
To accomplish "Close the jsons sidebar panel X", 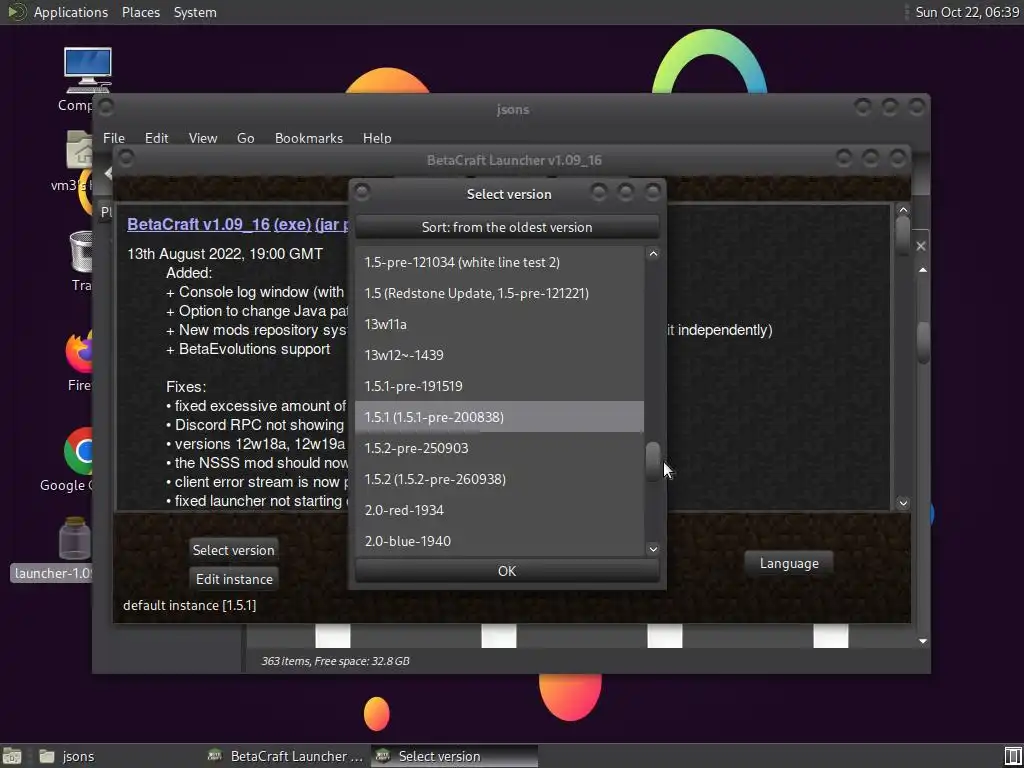I will [x=920, y=246].
